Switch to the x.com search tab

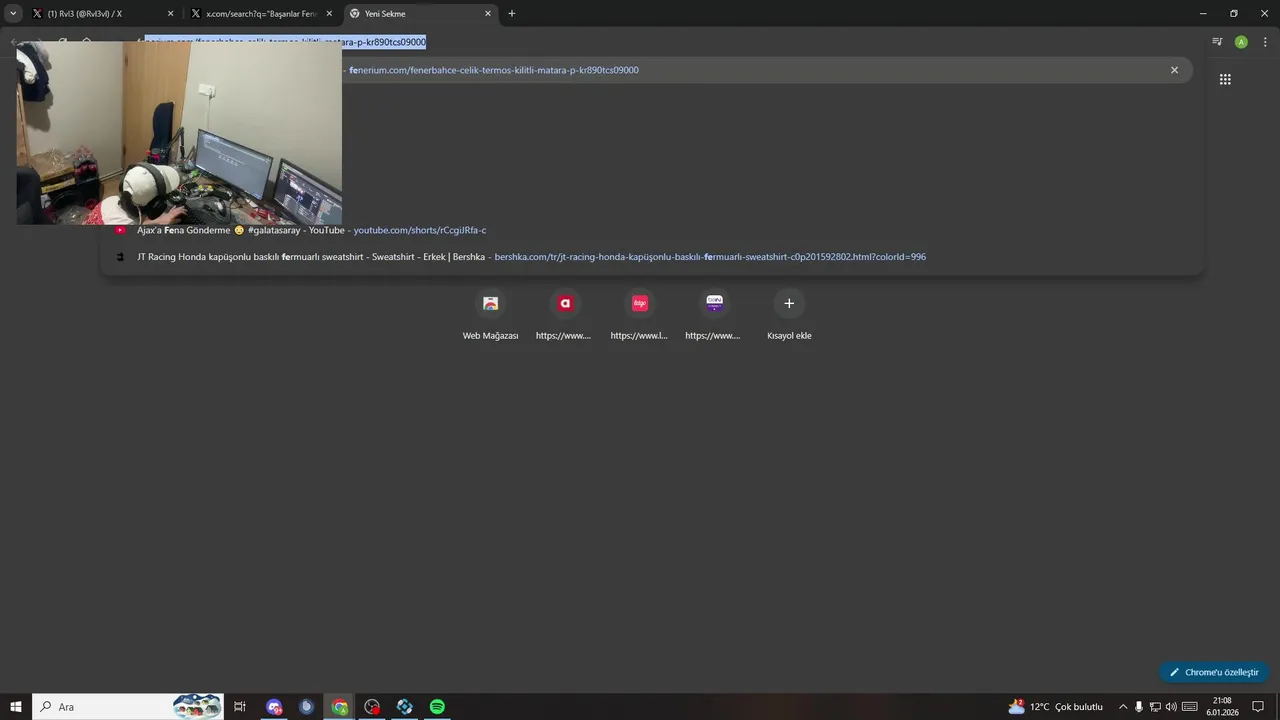pyautogui.click(x=263, y=14)
